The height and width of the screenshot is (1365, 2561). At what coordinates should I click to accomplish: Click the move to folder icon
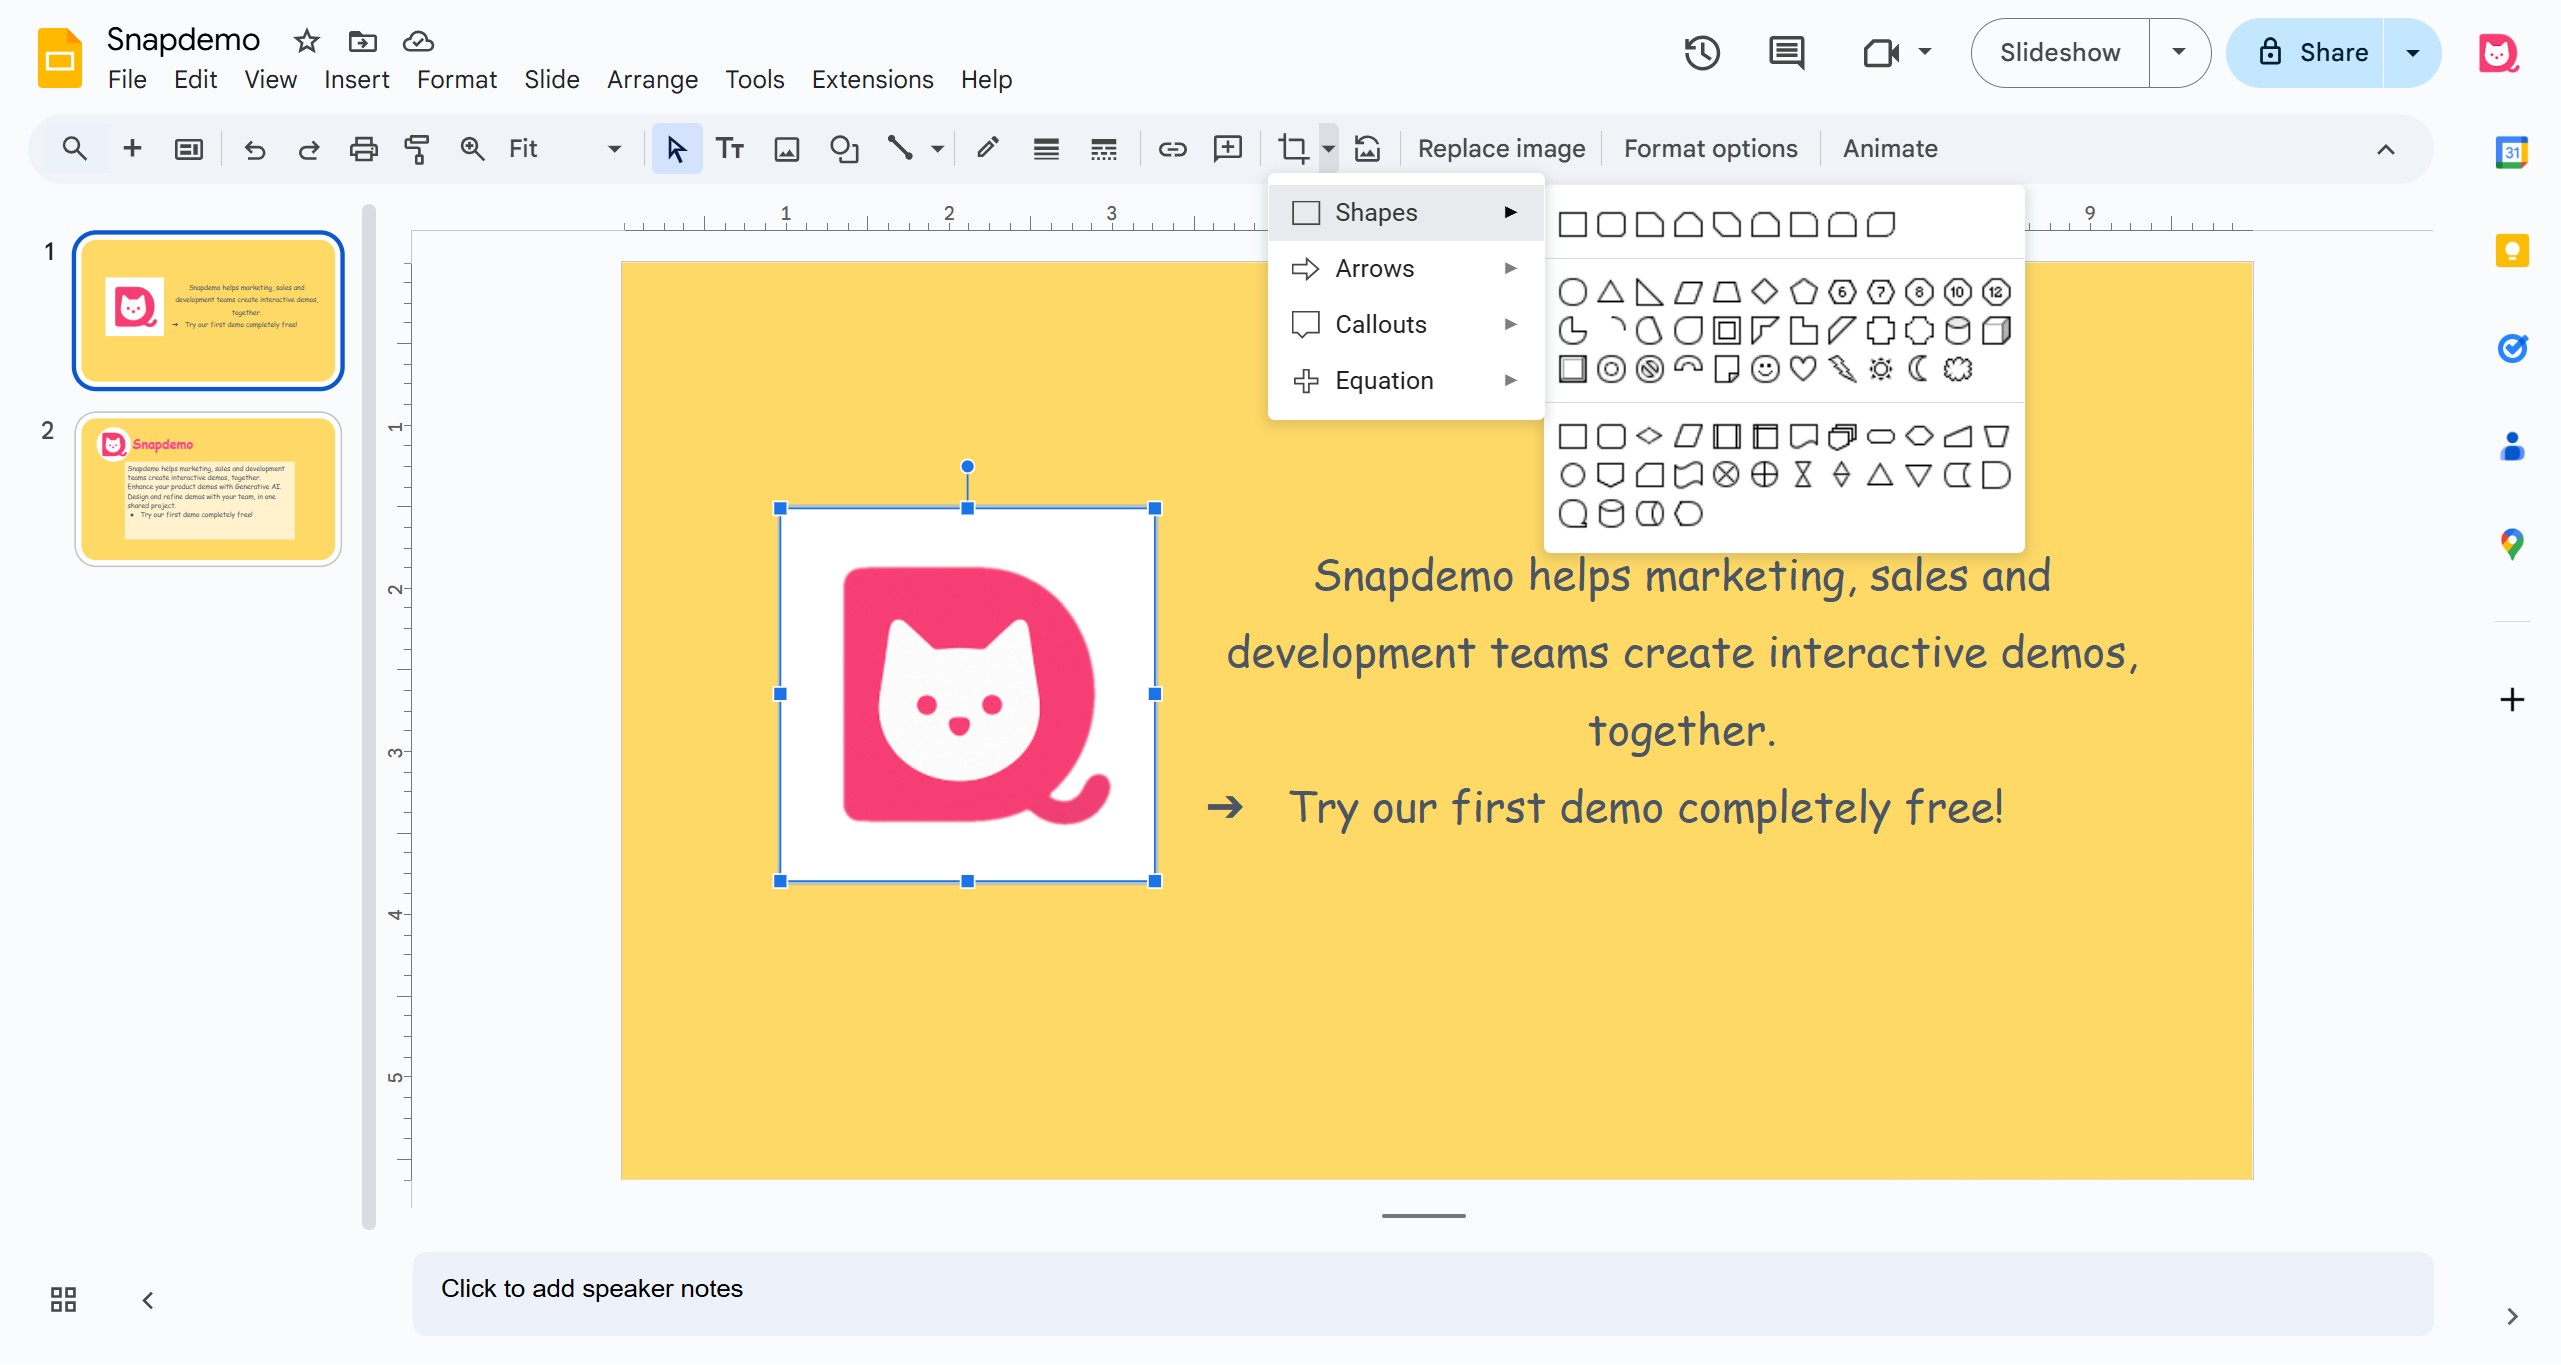click(x=362, y=41)
